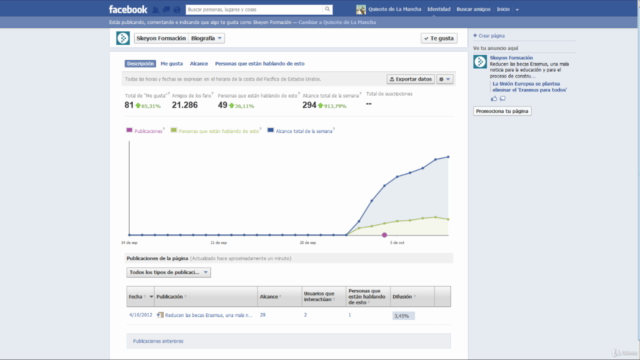Sort by the Difusión column header
The width and height of the screenshot is (640, 360).
[412, 297]
